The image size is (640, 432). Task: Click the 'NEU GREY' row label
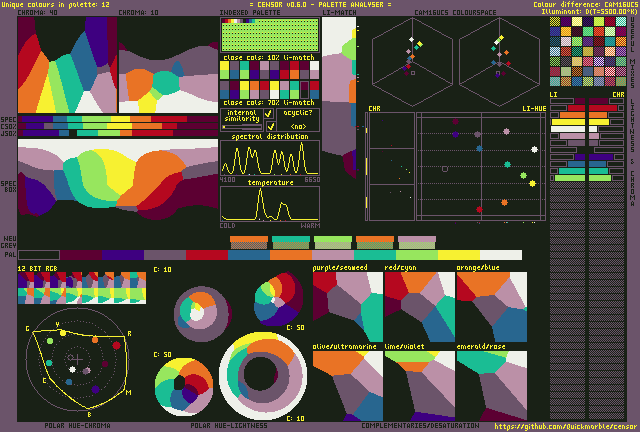pos(10,242)
